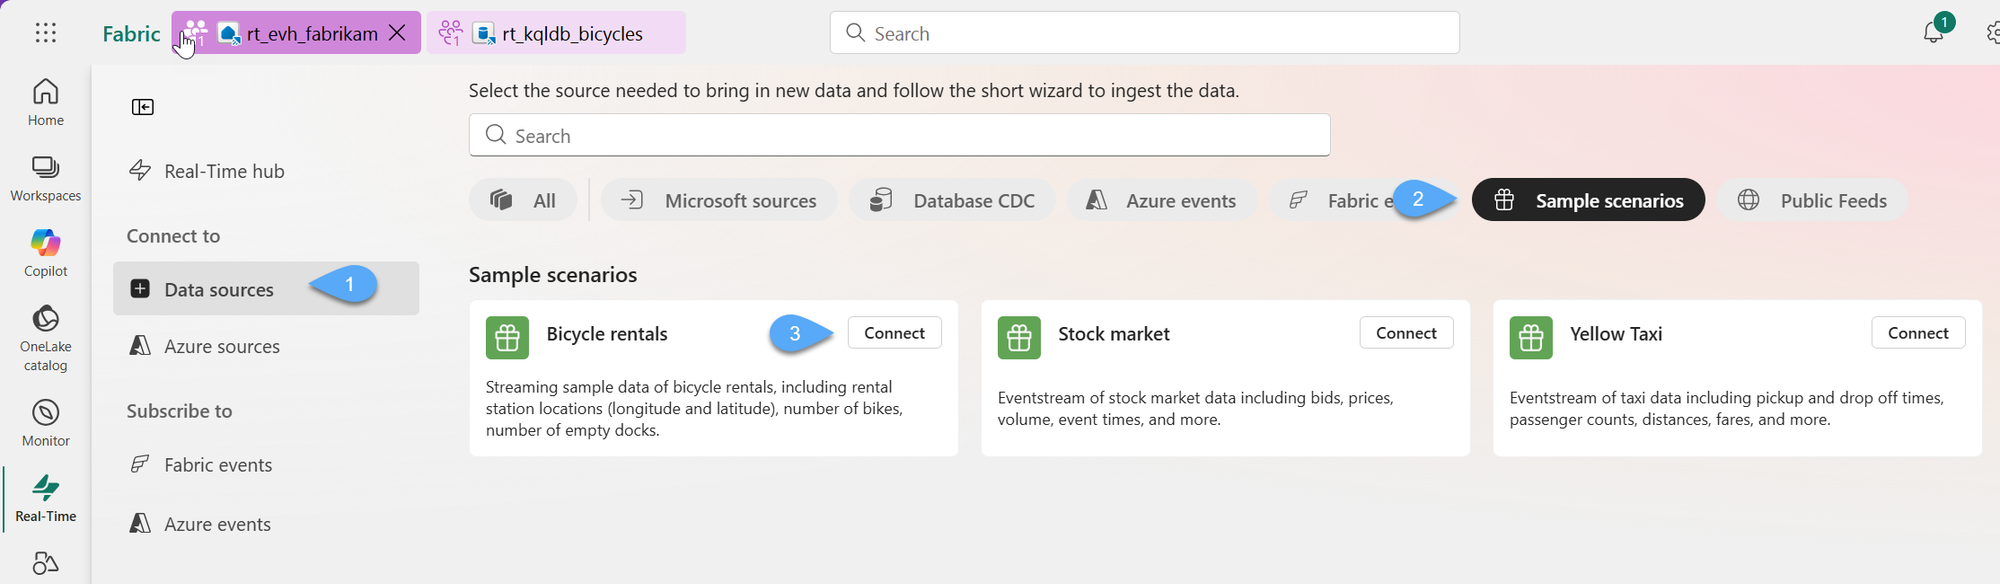Open Monitor in the left navigation

coord(45,423)
